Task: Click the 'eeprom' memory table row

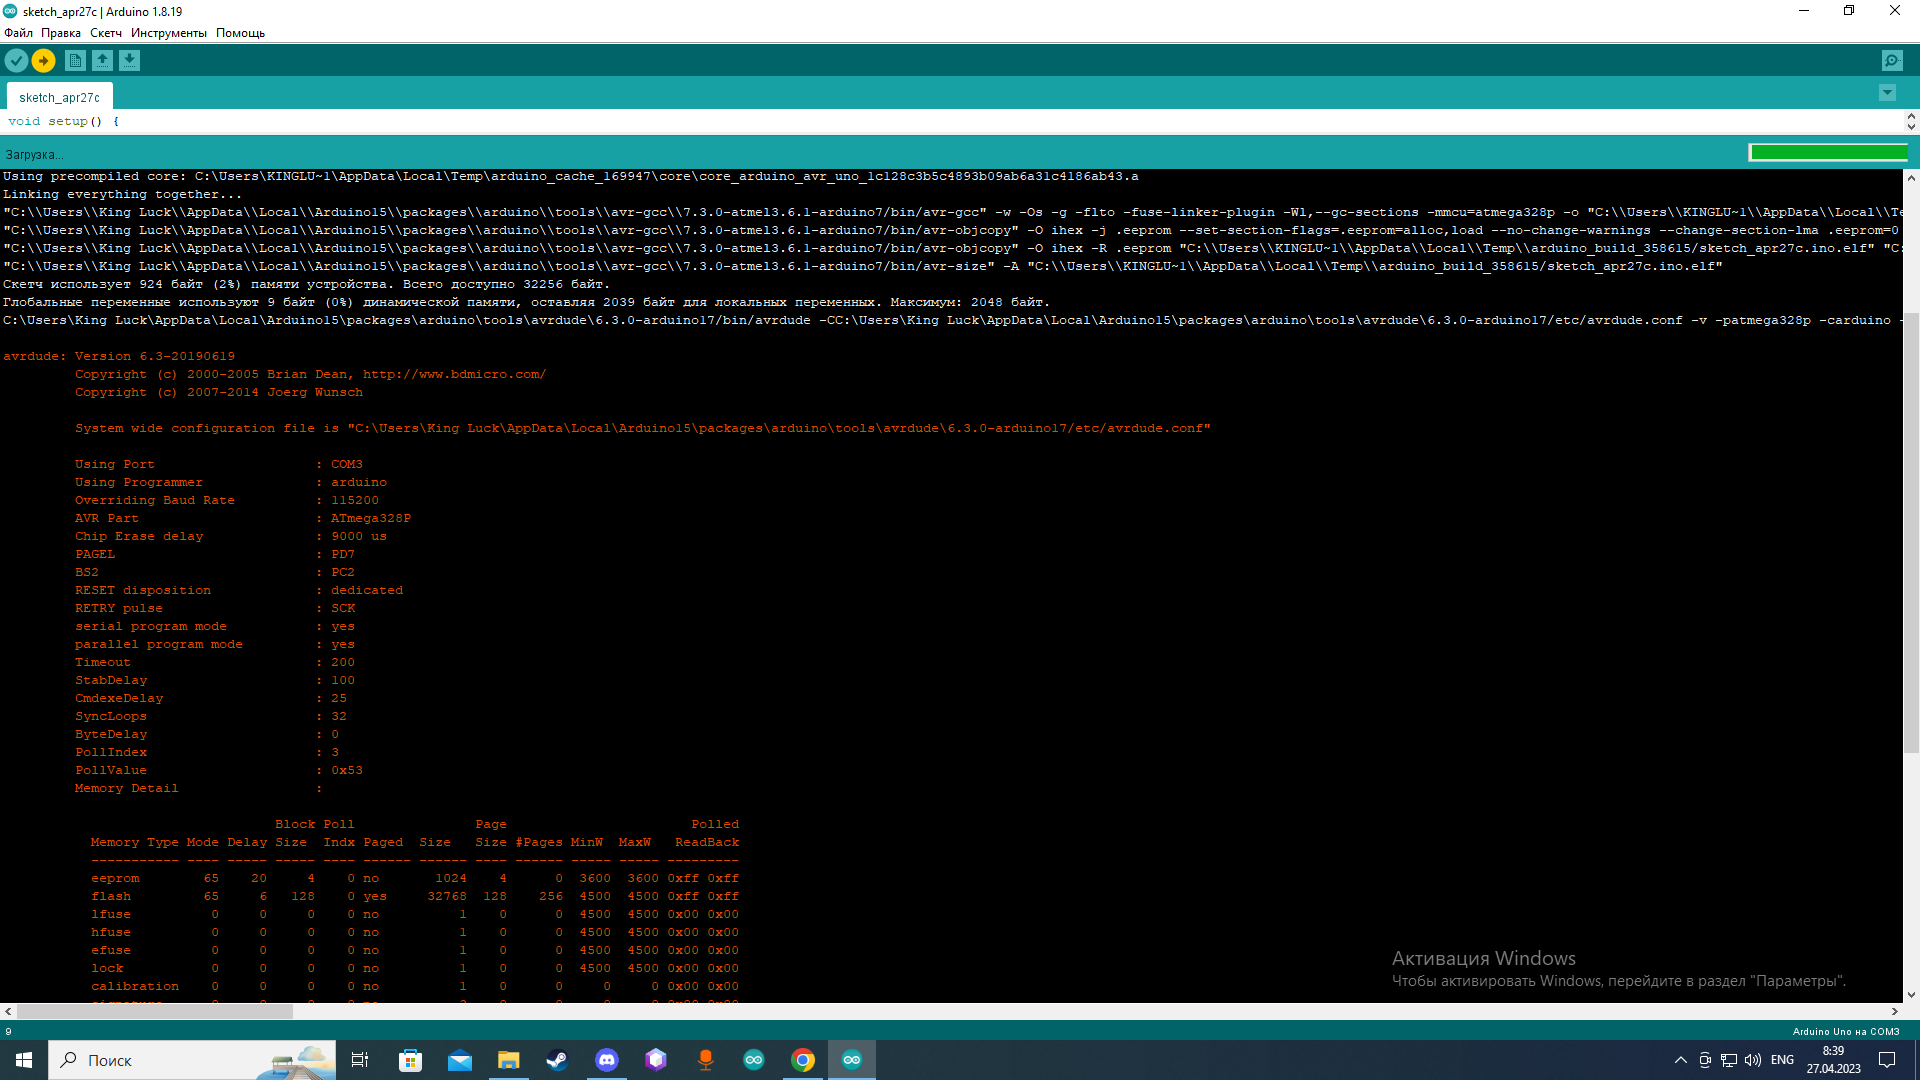Action: (x=415, y=878)
